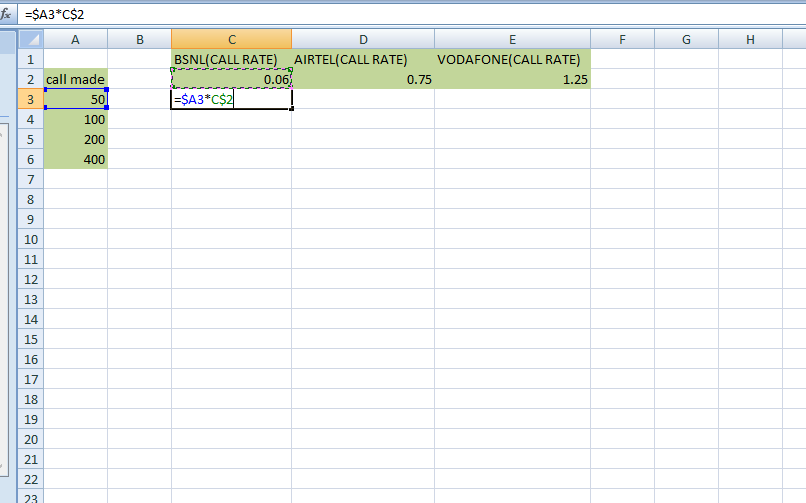Viewport: 806px width, 503px height.
Task: Select row 18 header
Action: 31,400
